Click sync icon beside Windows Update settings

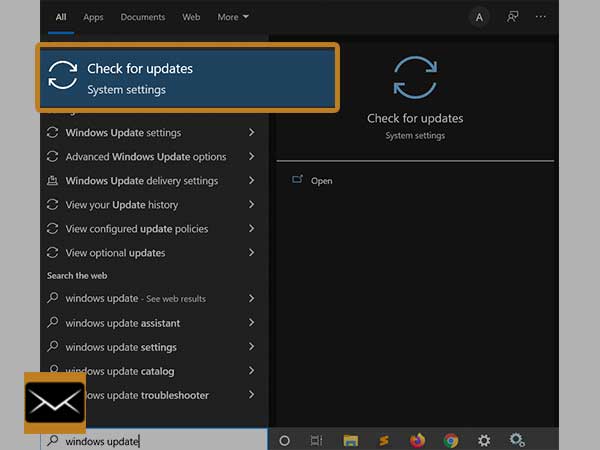pos(52,132)
